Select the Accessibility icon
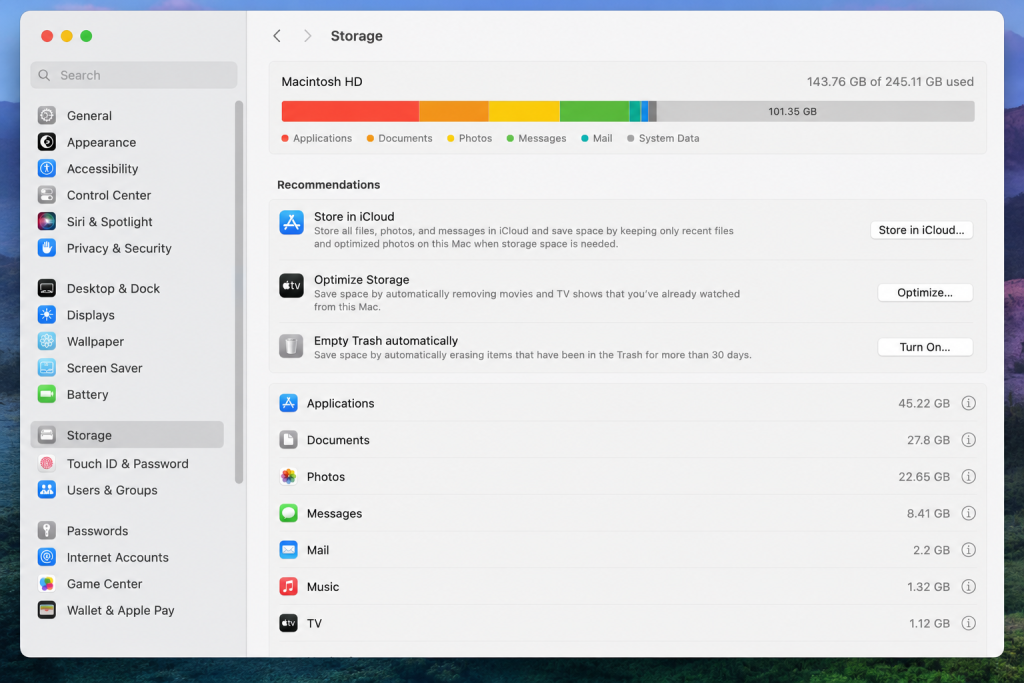 (x=46, y=168)
